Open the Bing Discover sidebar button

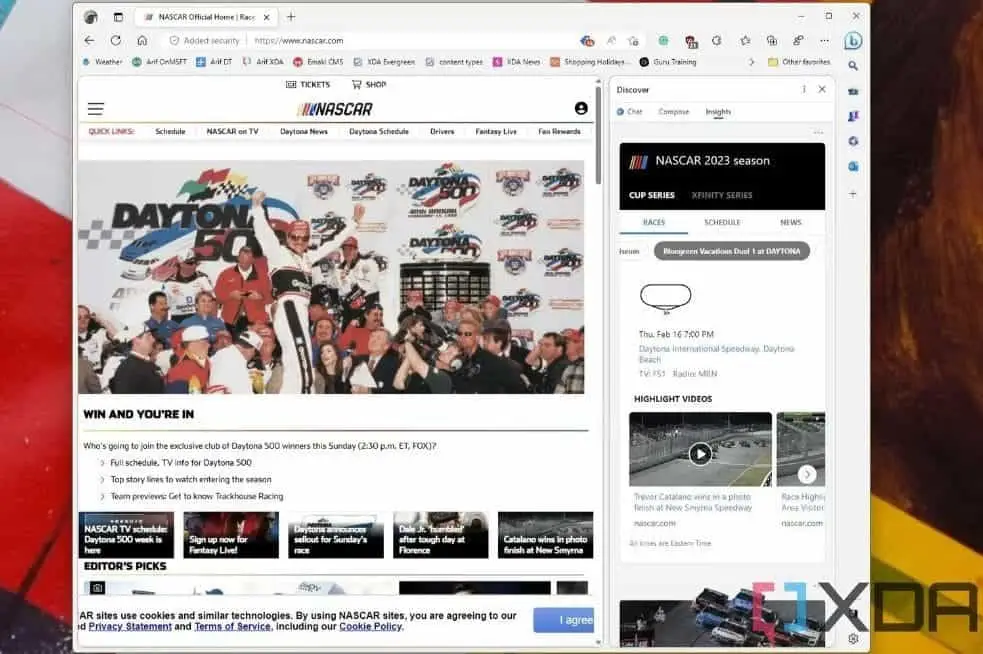[x=853, y=41]
